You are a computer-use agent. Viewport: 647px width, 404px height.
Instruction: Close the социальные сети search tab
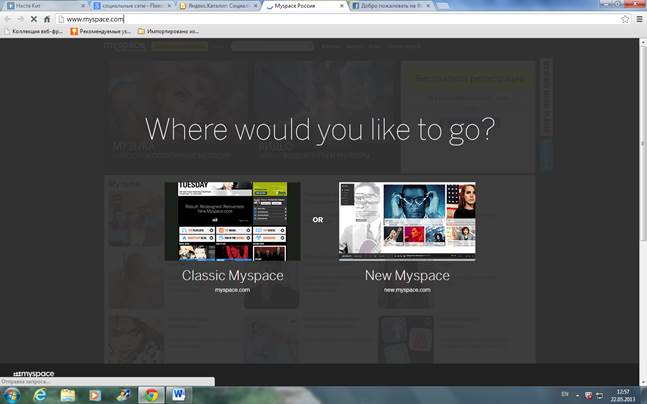pyautogui.click(x=169, y=6)
